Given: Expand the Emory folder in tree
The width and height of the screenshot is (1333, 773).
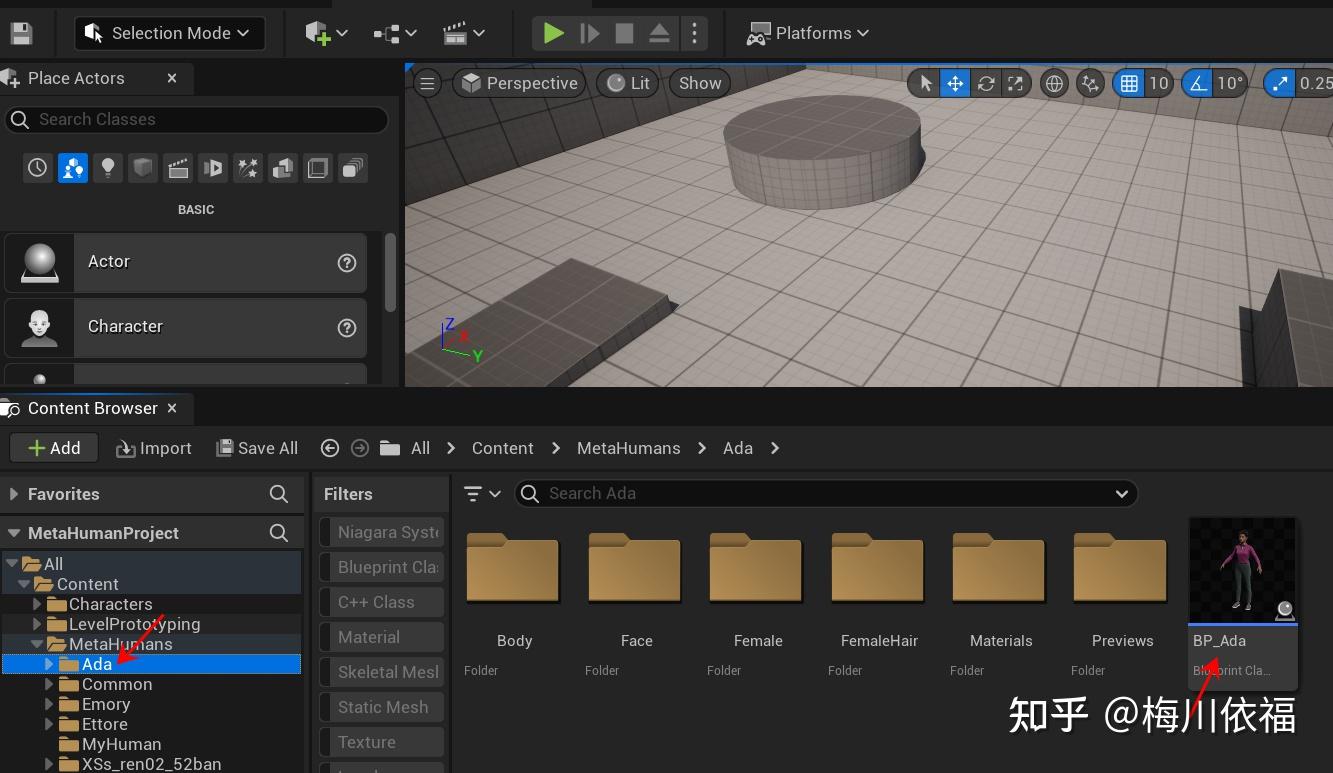Looking at the screenshot, I should [49, 704].
